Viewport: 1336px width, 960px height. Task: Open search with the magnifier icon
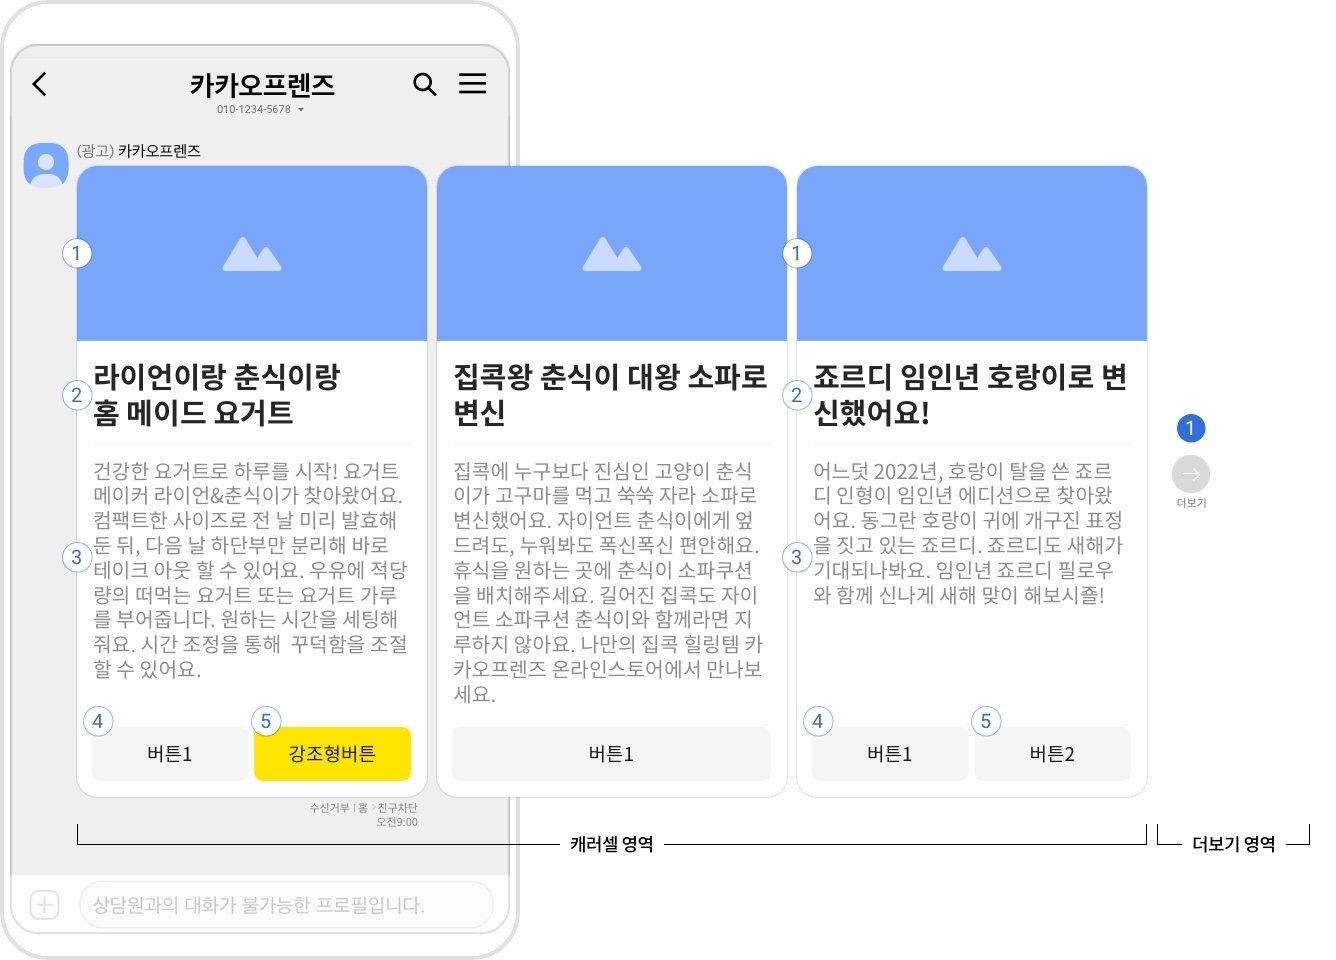click(x=425, y=84)
